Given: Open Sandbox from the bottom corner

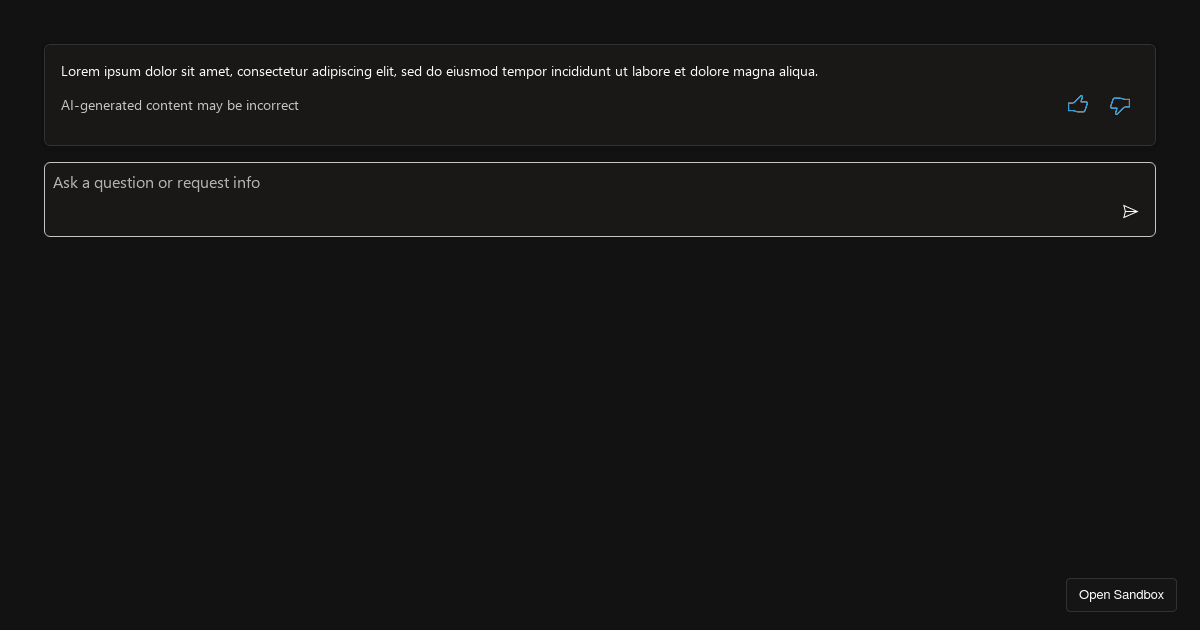Looking at the screenshot, I should (x=1121, y=594).
